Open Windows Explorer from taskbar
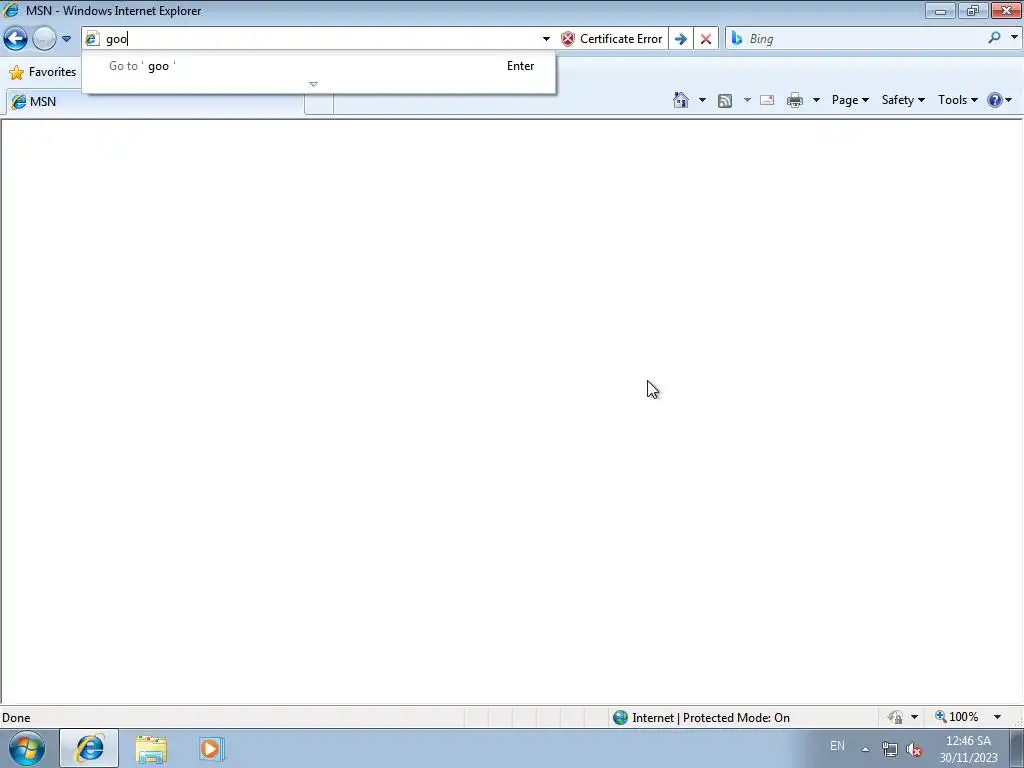Screen dimensions: 1024x768 pos(152,748)
